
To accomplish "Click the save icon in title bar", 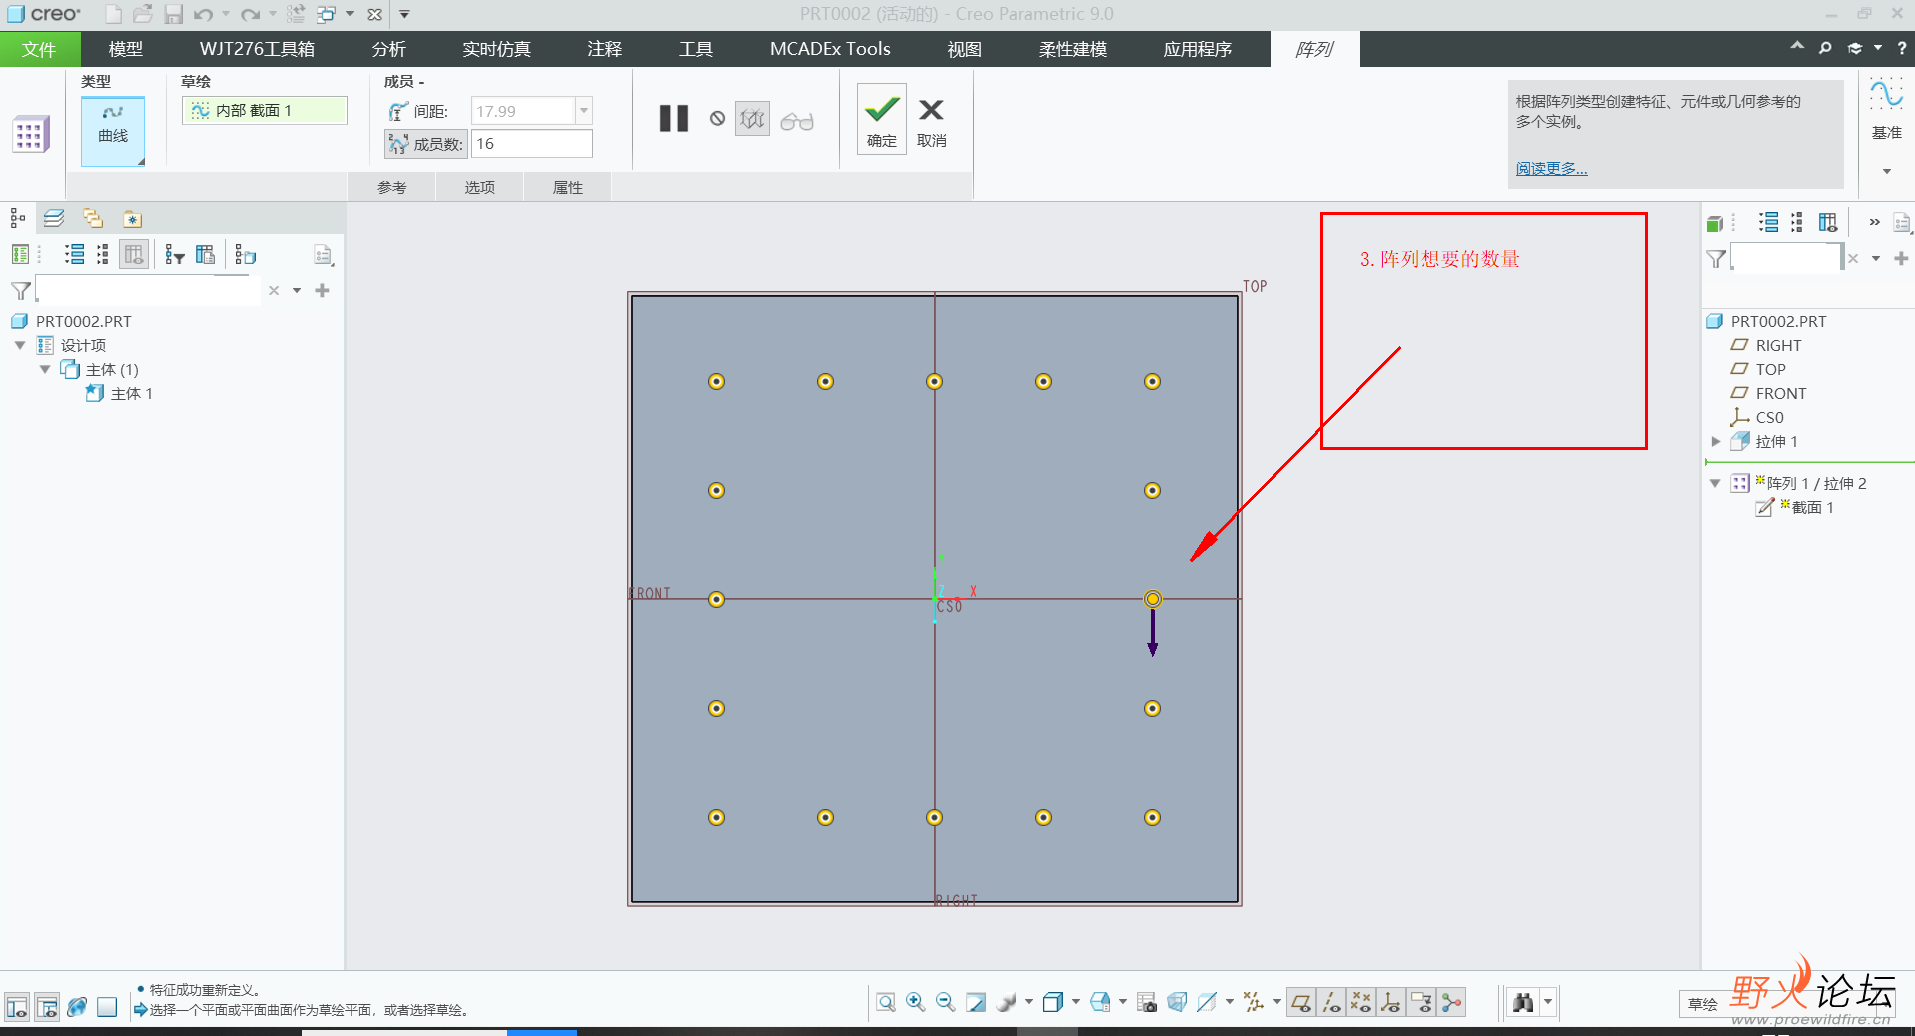I will 173,14.
